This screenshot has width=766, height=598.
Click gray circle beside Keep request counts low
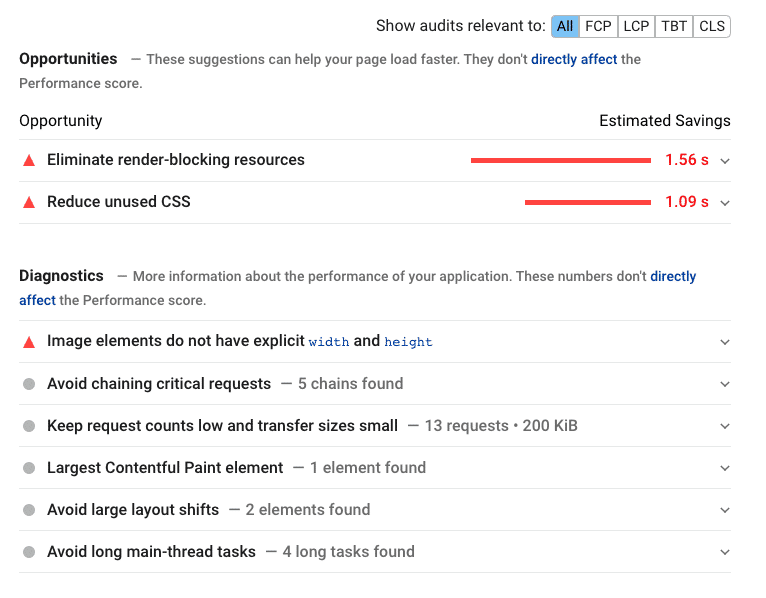[29, 426]
